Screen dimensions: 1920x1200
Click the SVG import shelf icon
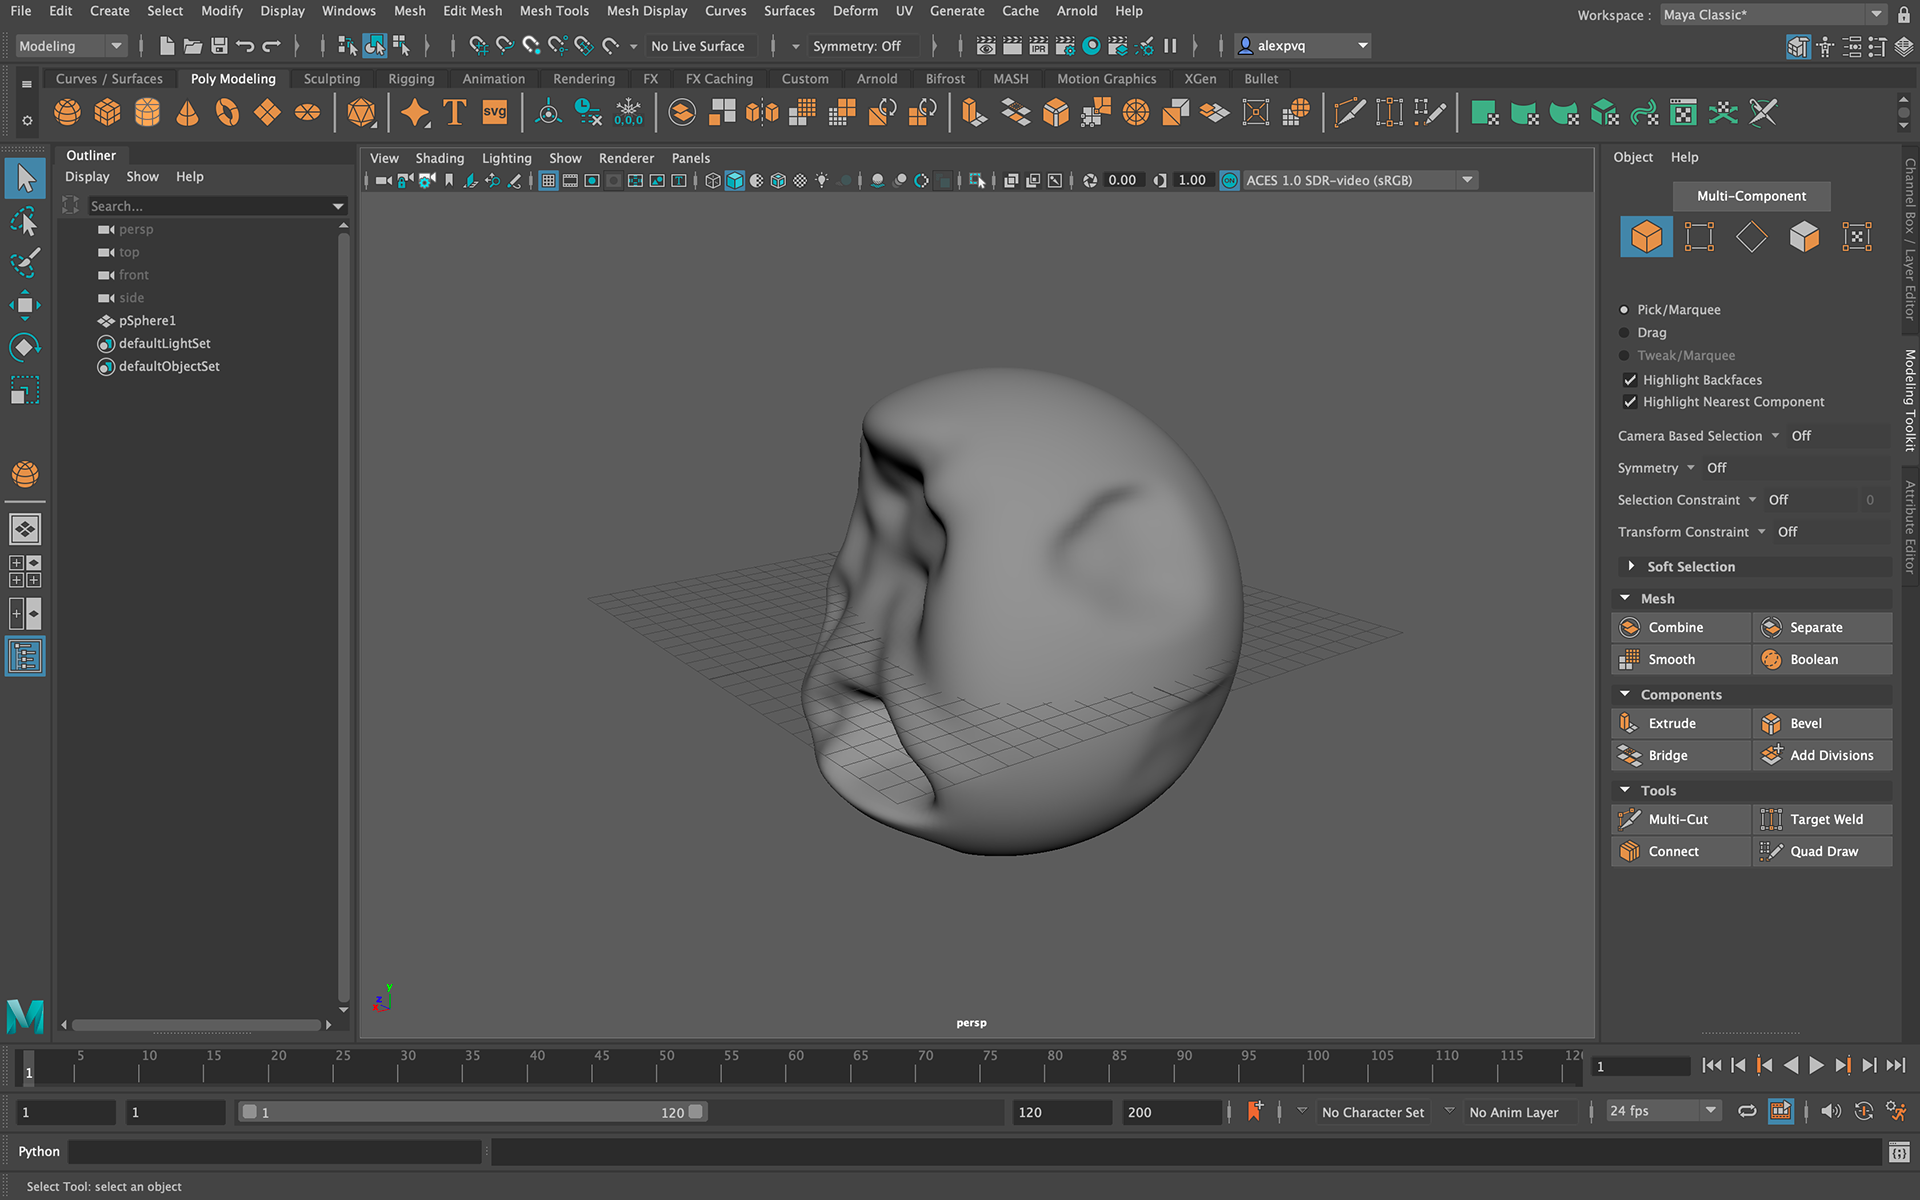click(x=494, y=113)
